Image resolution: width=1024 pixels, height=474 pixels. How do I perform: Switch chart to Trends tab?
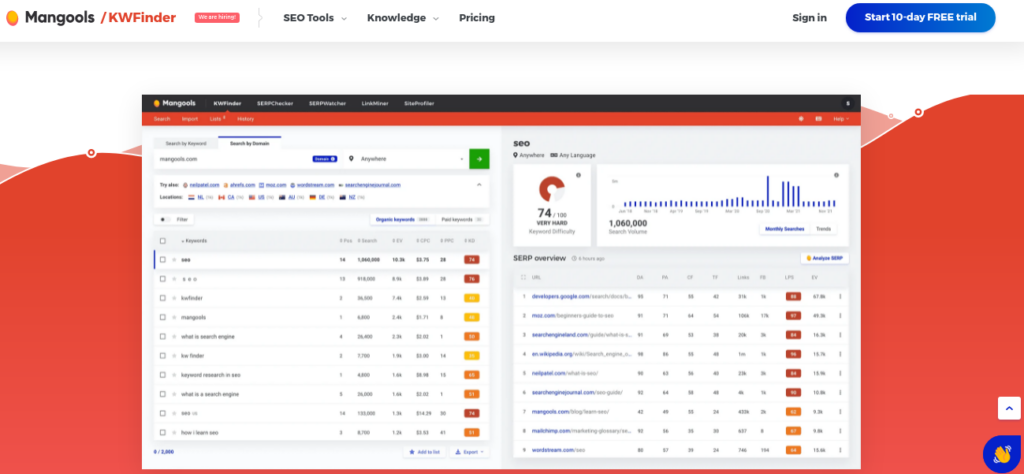[824, 229]
